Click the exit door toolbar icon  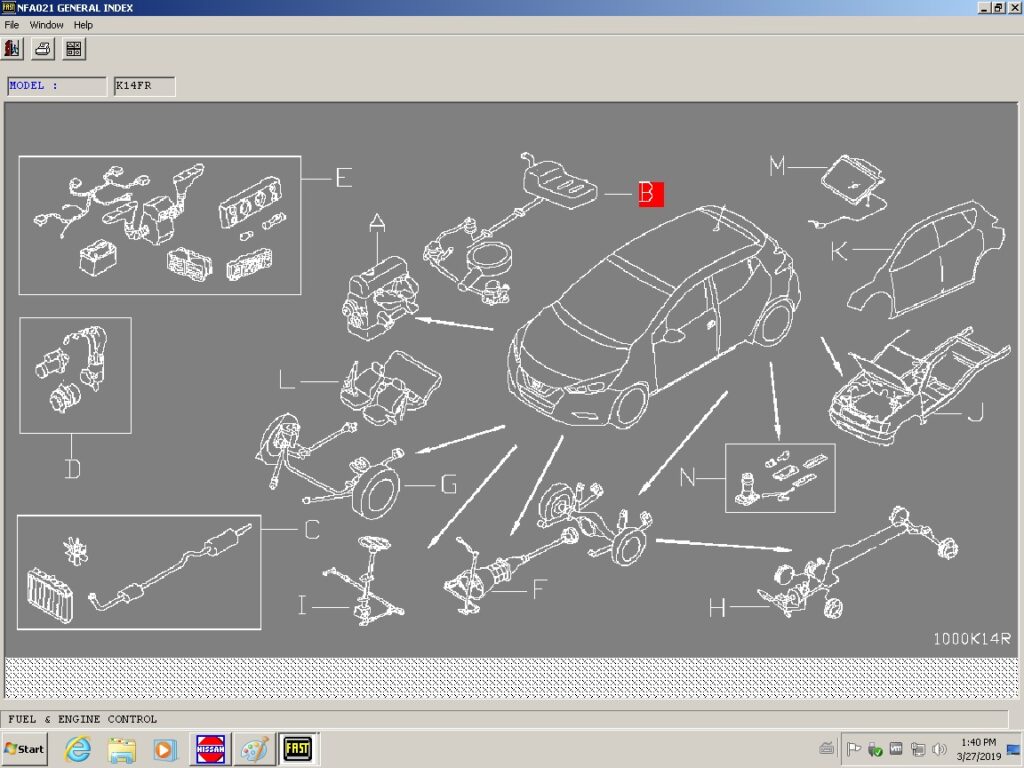[12, 47]
